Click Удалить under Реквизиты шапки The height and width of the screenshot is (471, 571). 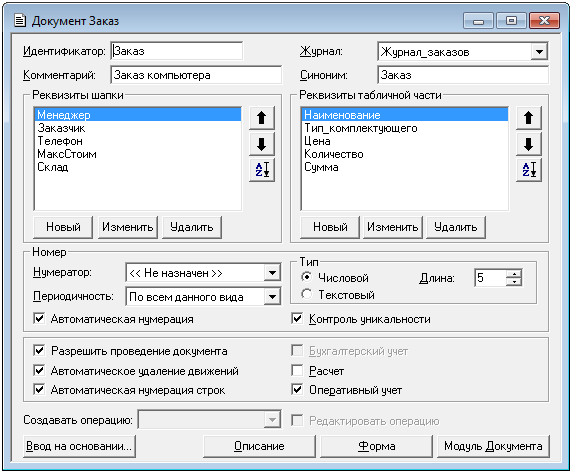tap(192, 227)
